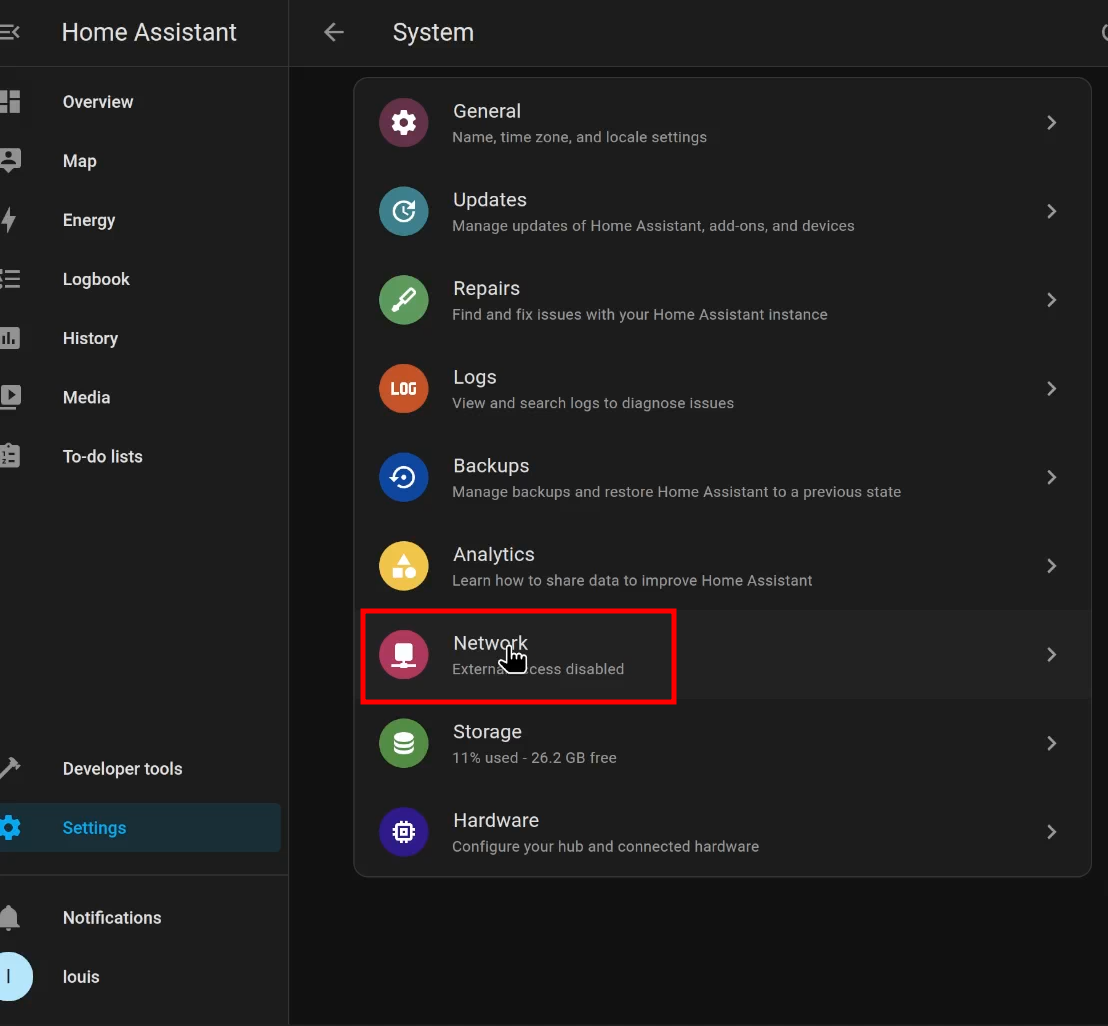The image size is (1108, 1026).
Task: Click the Energy lightning bolt icon
Action: (x=8, y=220)
